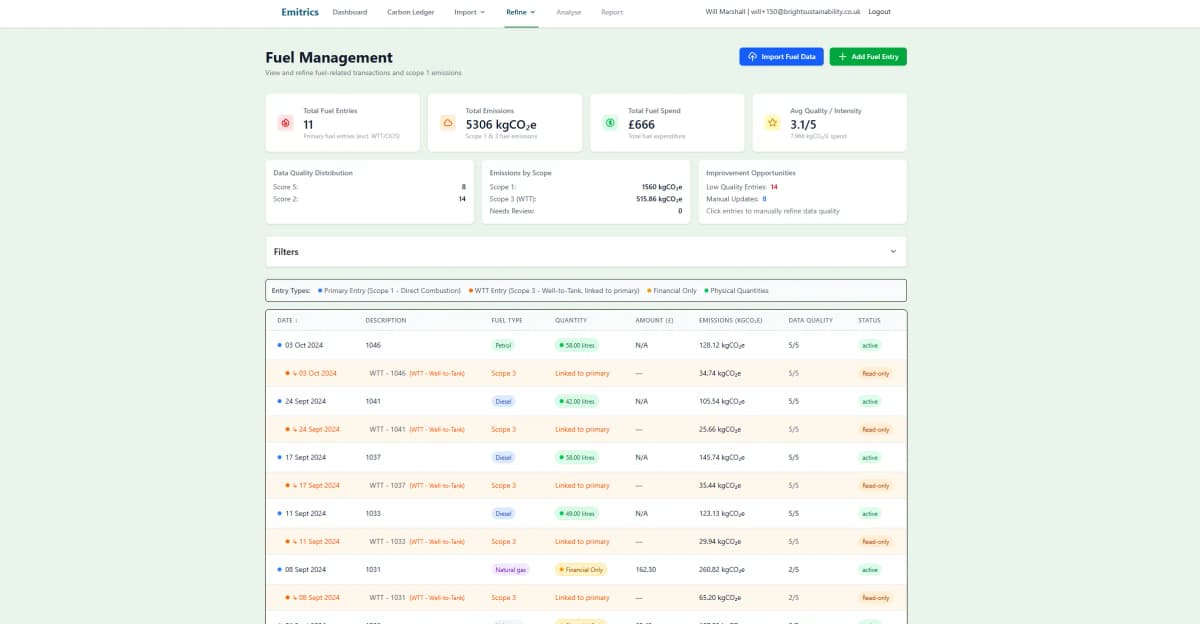
Task: Click the 58.00 litres badge for 1046
Action: (577, 345)
